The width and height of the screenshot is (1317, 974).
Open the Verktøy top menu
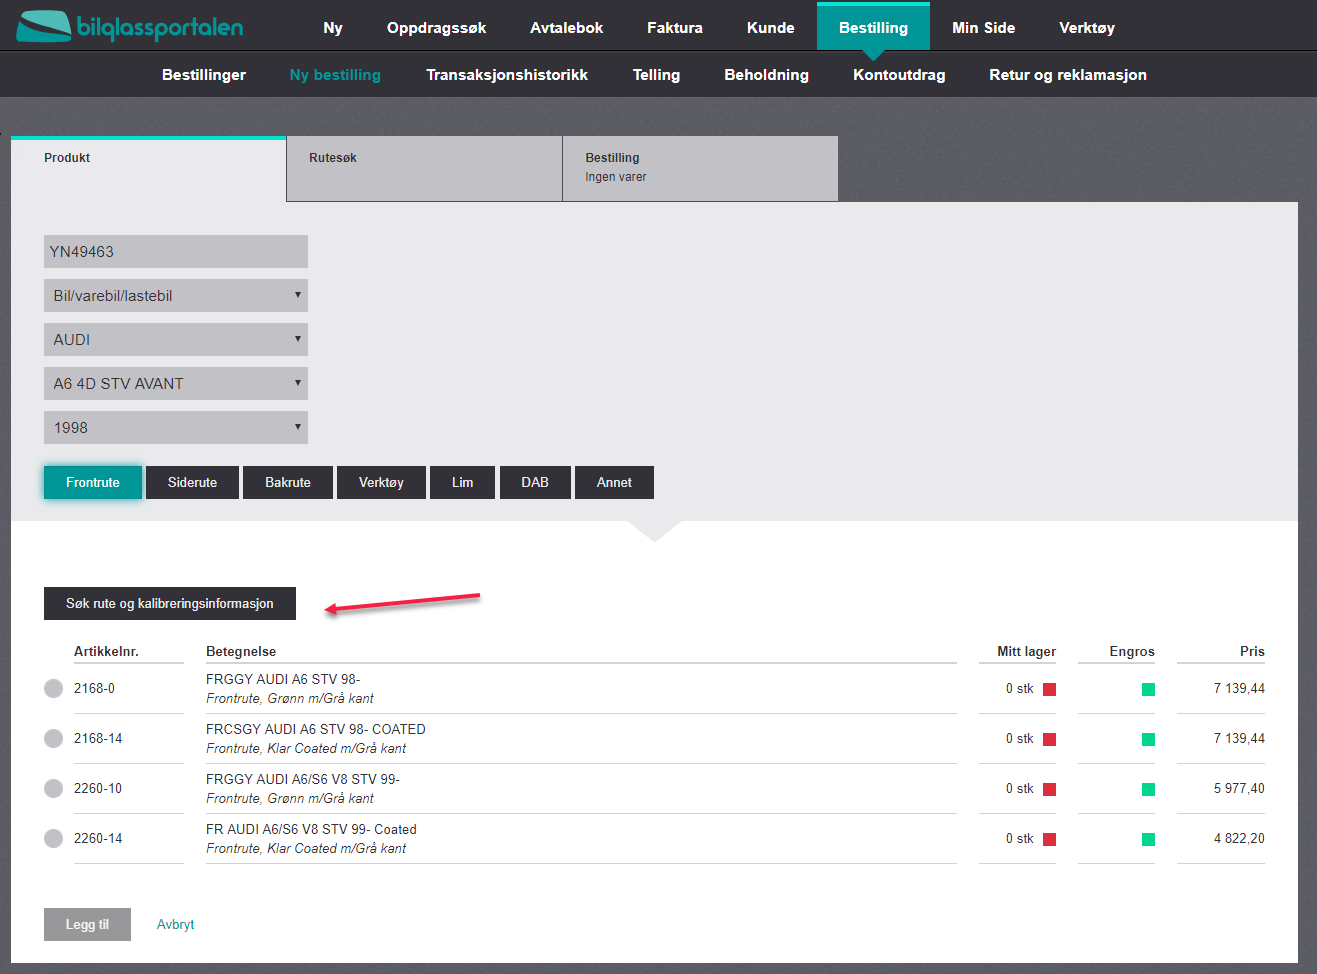click(1087, 28)
